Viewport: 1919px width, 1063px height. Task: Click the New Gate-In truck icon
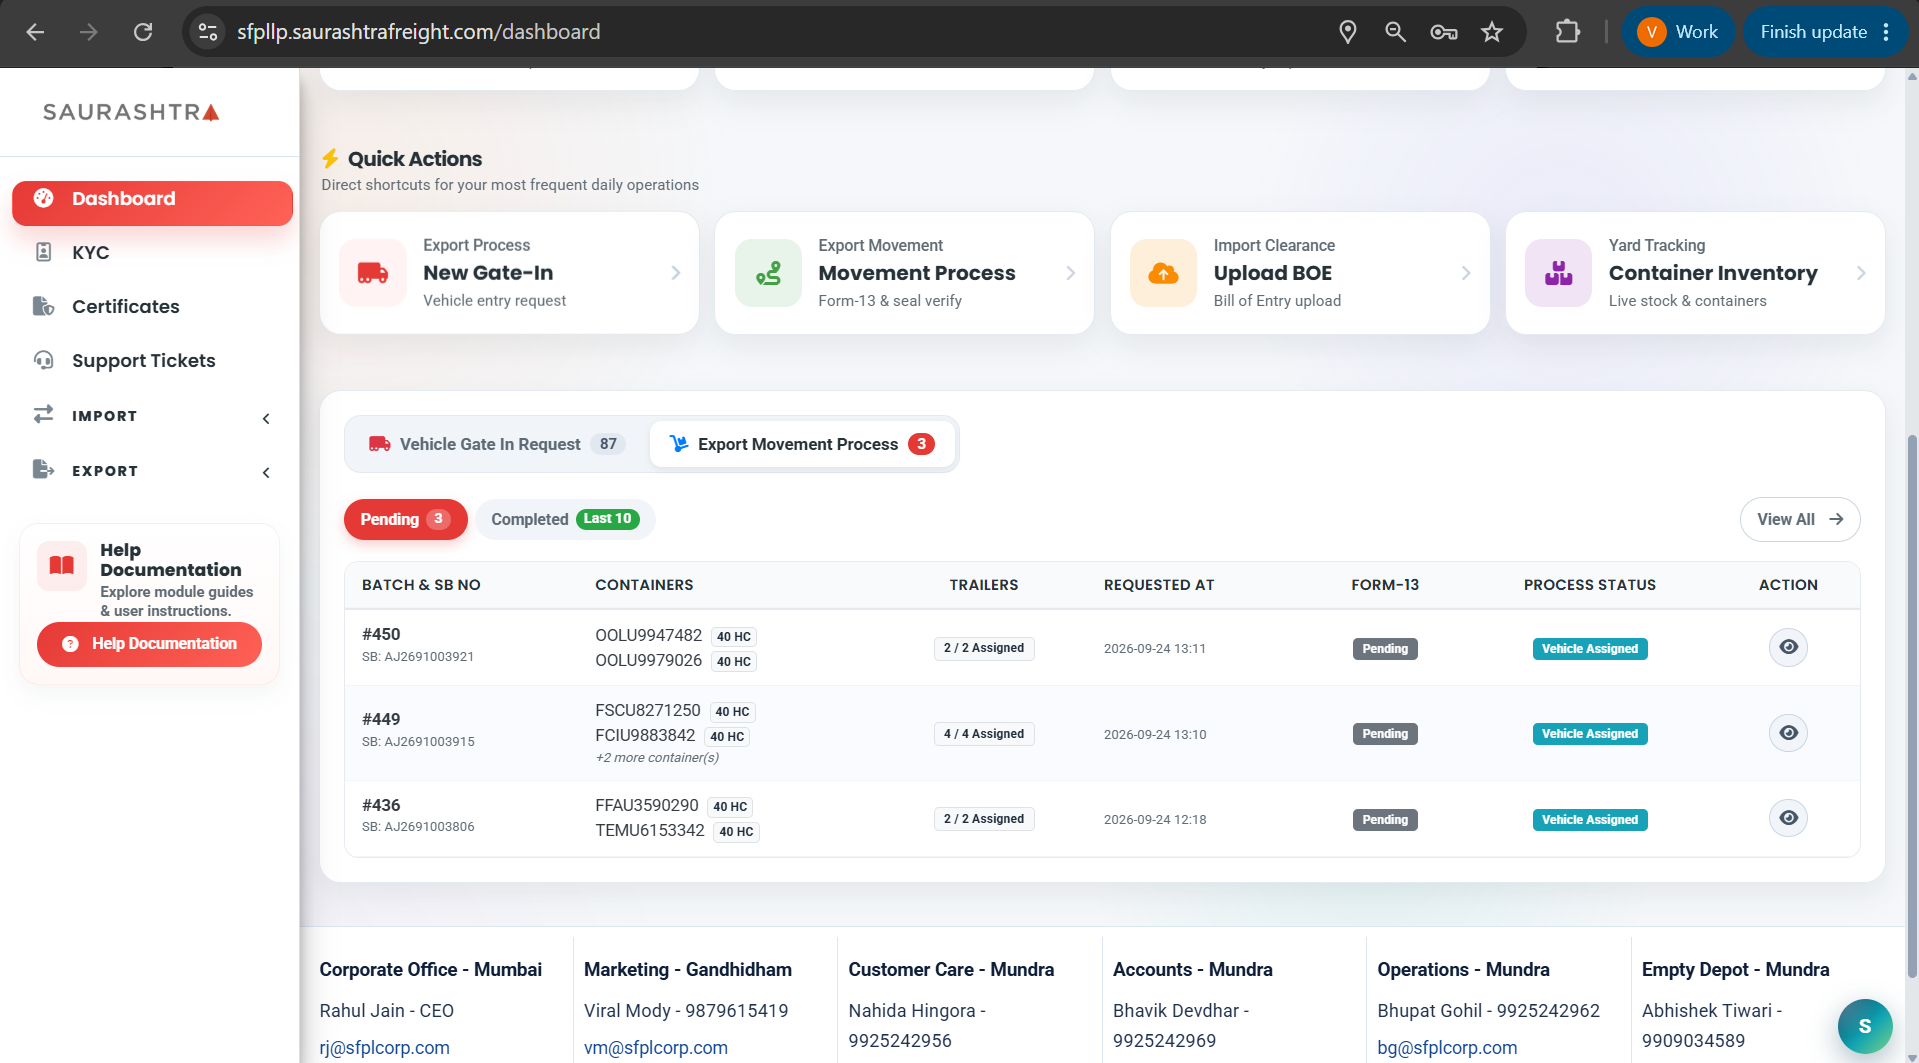[373, 273]
